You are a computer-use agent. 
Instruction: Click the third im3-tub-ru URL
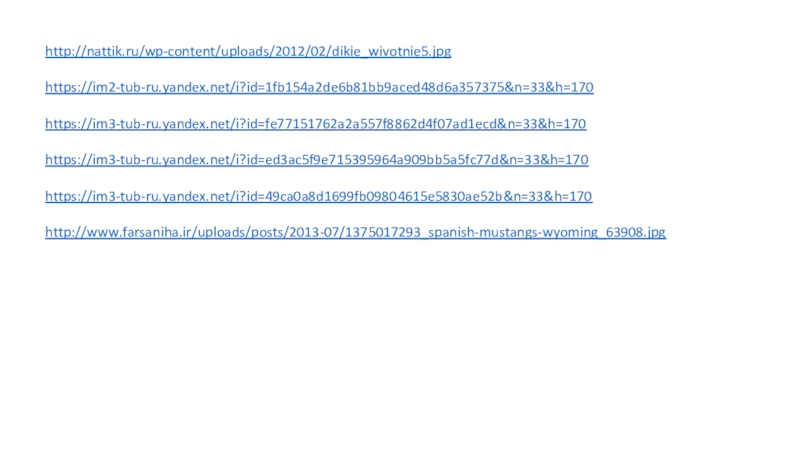[x=319, y=196]
